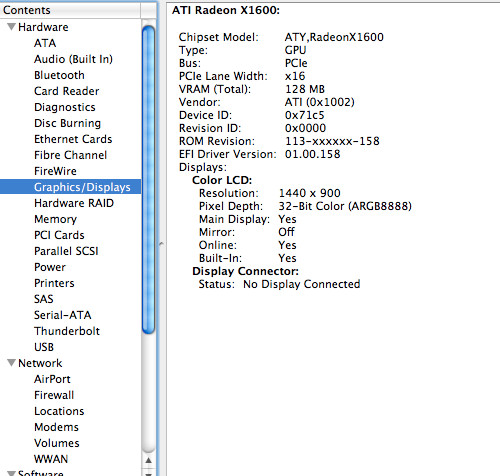Open Parallel SCSI entry
Viewport: 500px width, 476px height.
tap(66, 251)
